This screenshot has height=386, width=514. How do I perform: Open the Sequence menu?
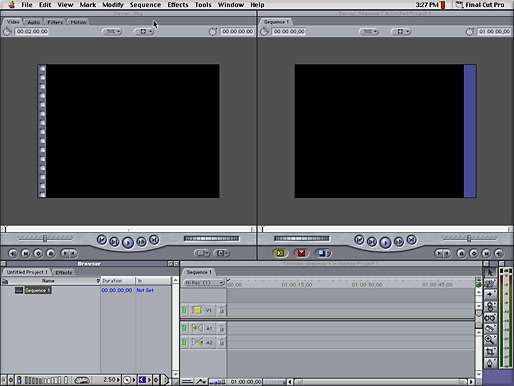coord(145,5)
